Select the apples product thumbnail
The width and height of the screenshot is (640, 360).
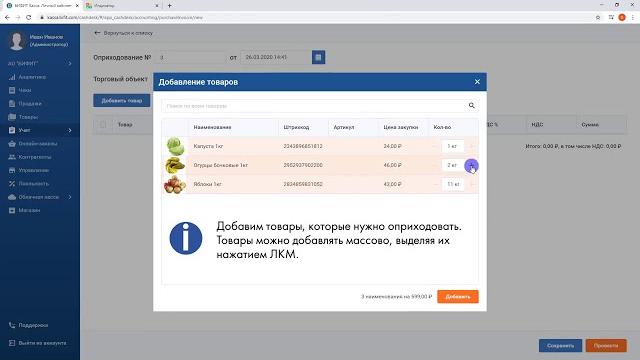tap(175, 184)
